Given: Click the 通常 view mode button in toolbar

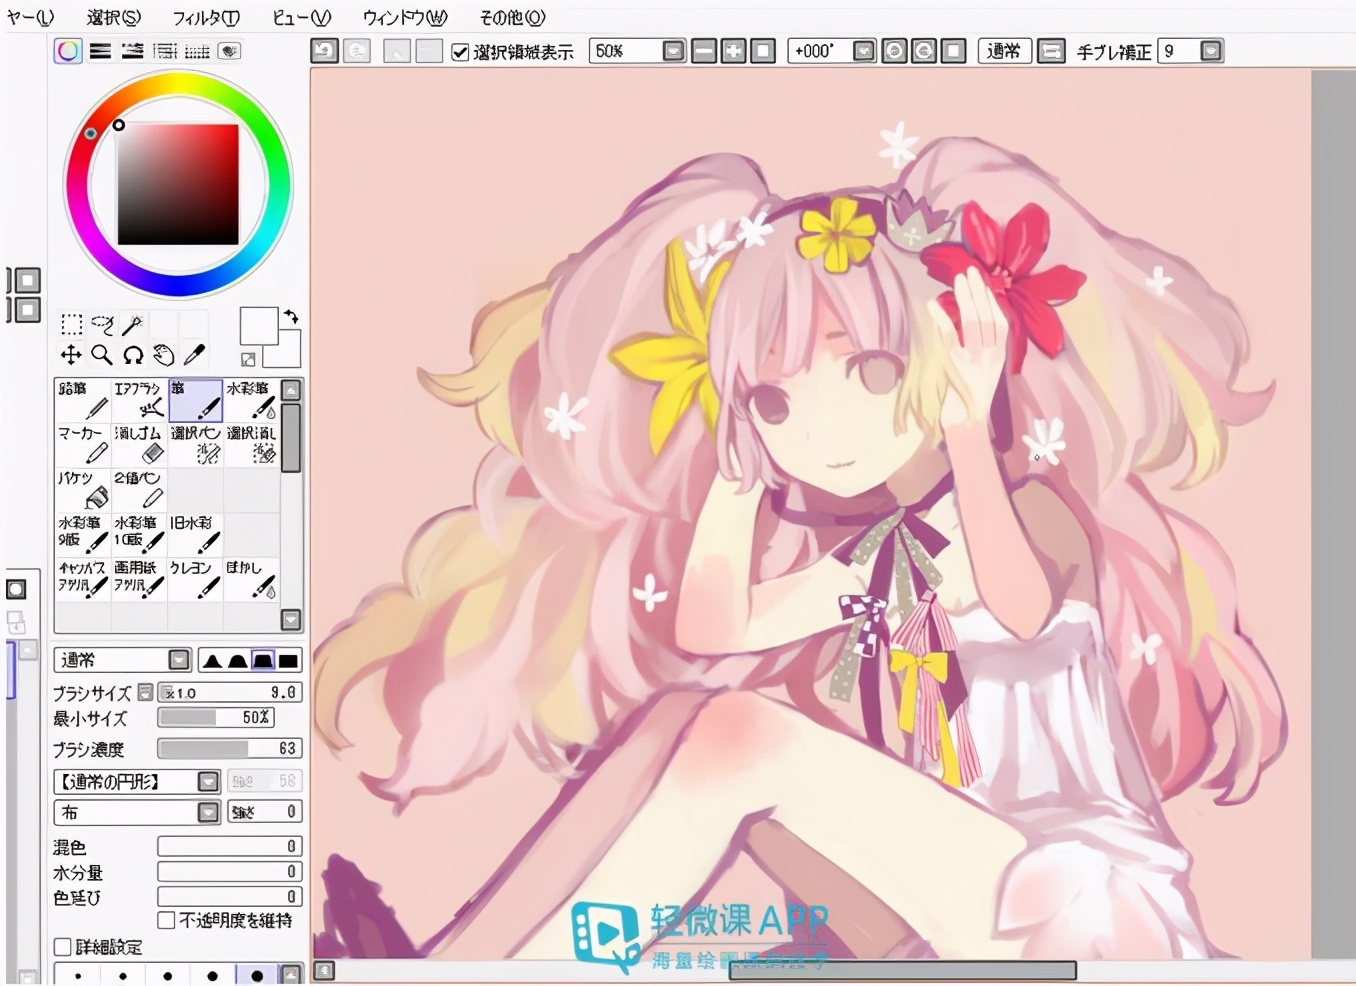Looking at the screenshot, I should tap(1003, 51).
